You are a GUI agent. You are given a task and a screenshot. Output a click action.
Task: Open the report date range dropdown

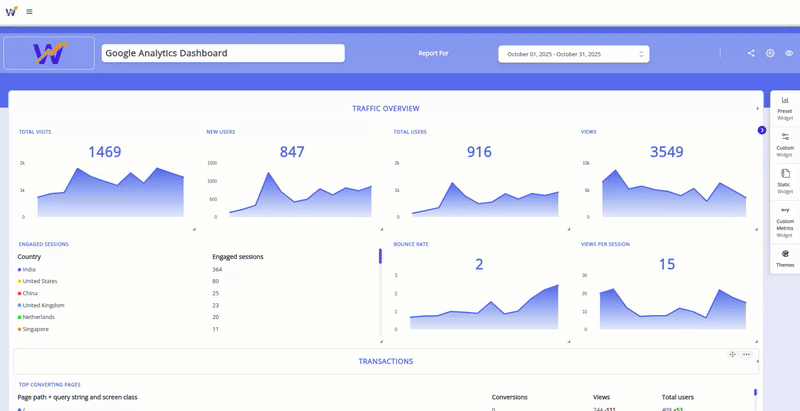574,54
